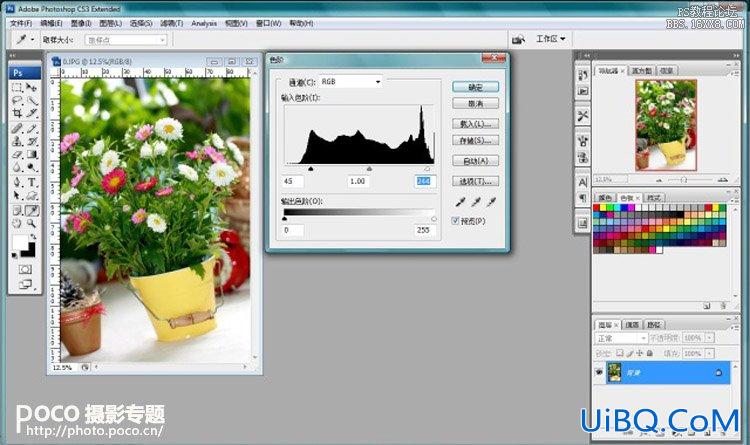Select the Pen tool

(x=17, y=182)
